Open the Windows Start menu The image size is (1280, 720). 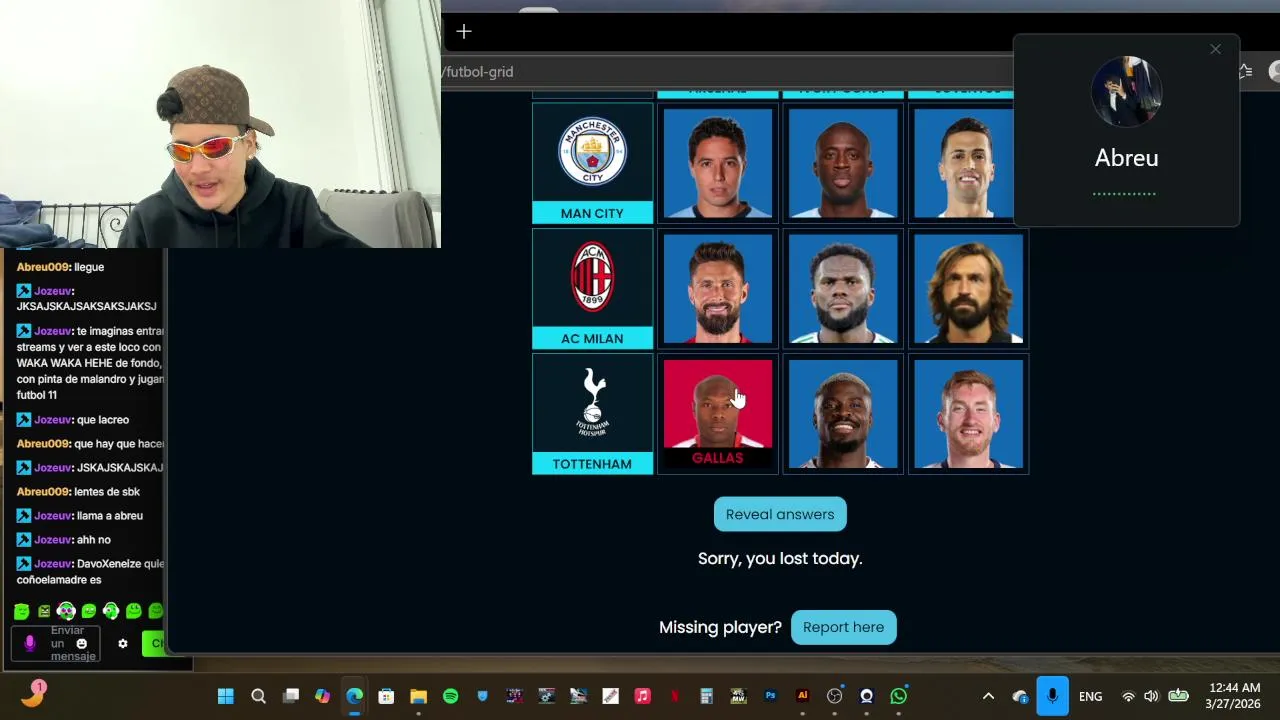[x=226, y=696]
